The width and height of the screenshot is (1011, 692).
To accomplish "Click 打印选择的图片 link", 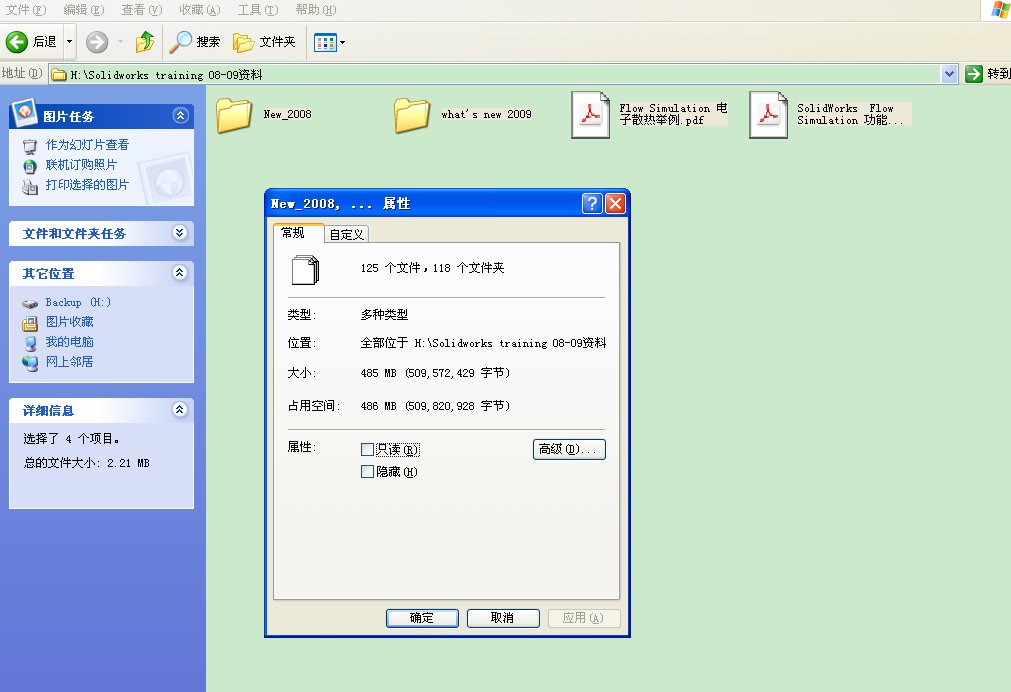I will 87,184.
